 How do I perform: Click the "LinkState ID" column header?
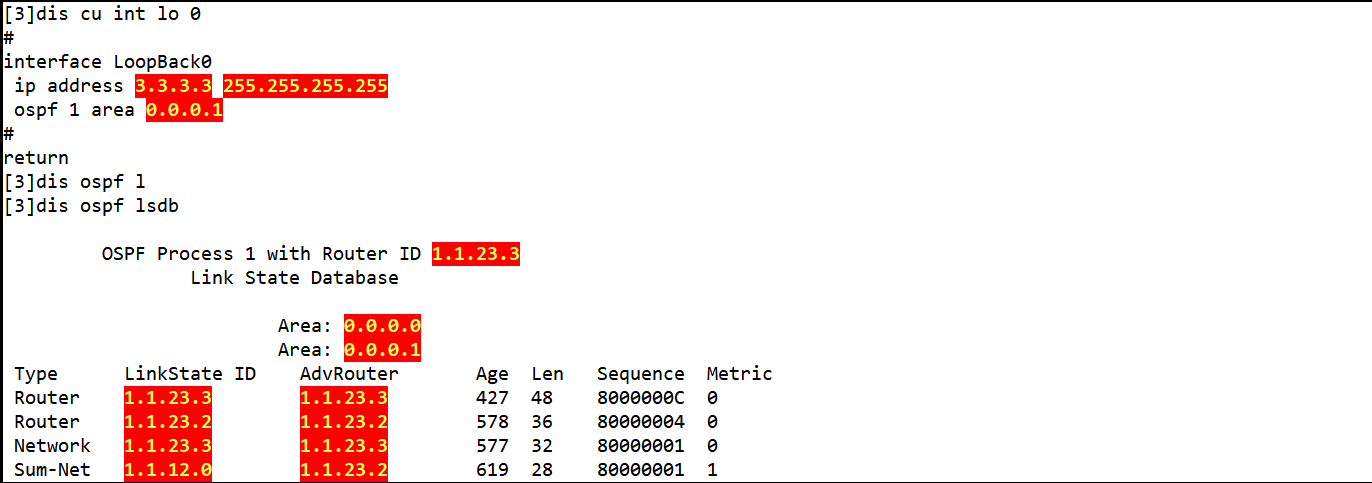pyautogui.click(x=190, y=374)
